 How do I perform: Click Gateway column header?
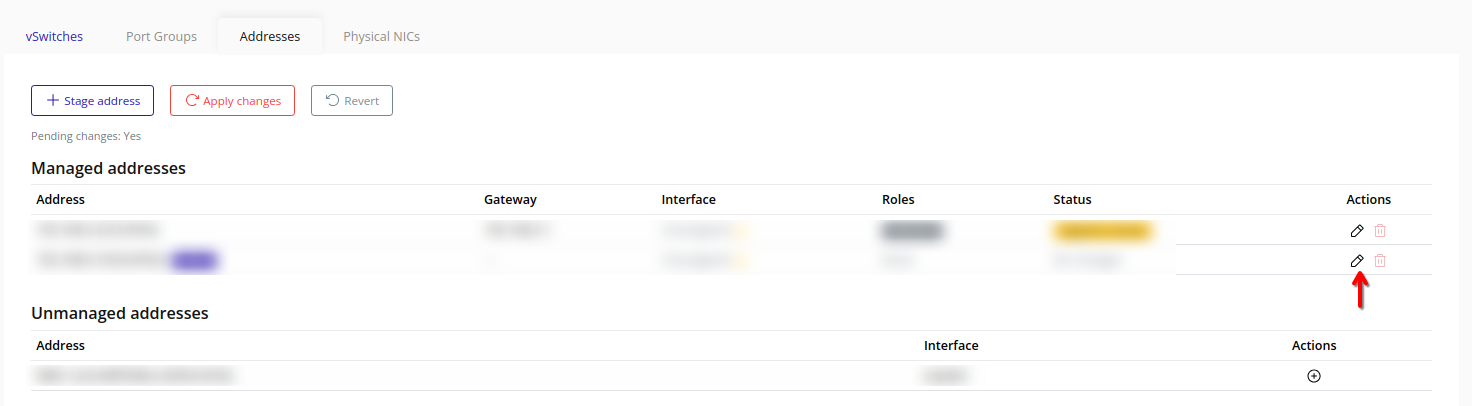pyautogui.click(x=510, y=200)
